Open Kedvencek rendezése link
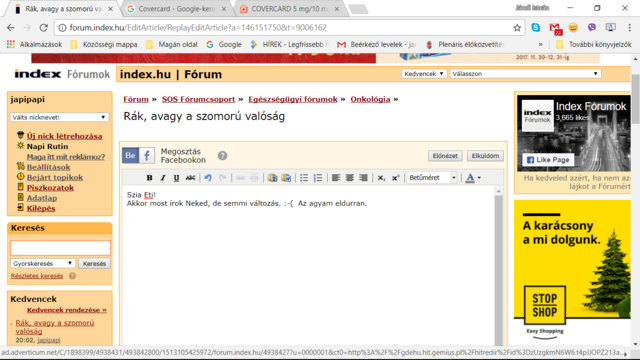Viewport: 640px width, 360px height. [67, 310]
